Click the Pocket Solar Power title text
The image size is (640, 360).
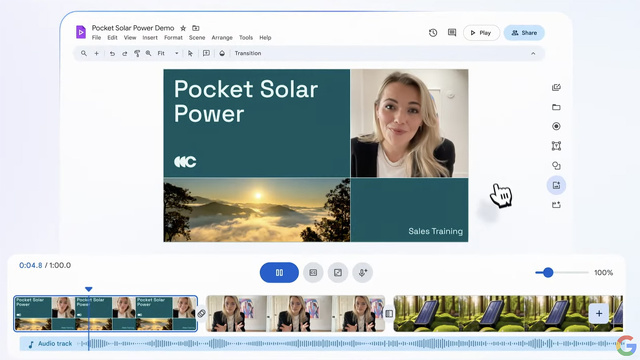point(246,101)
